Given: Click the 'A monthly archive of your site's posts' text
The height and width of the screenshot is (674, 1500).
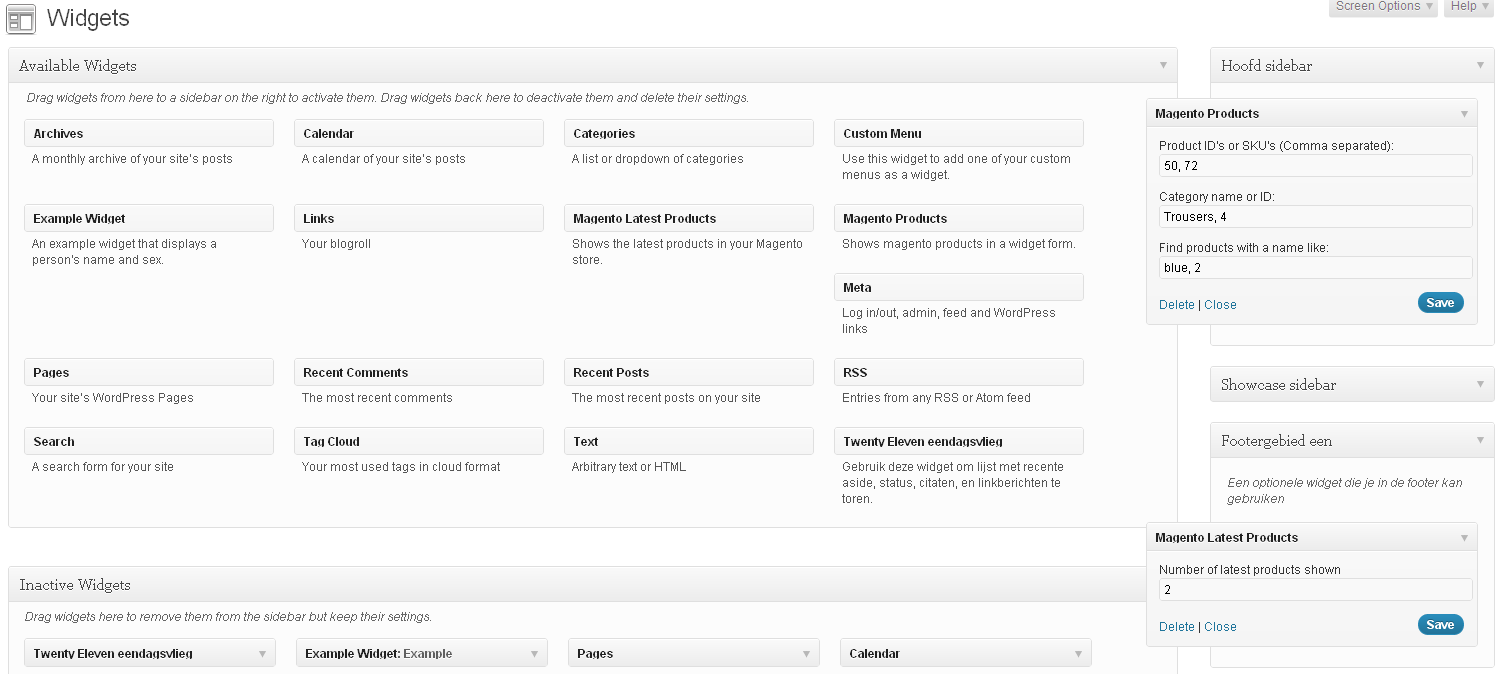Looking at the screenshot, I should click(x=132, y=159).
